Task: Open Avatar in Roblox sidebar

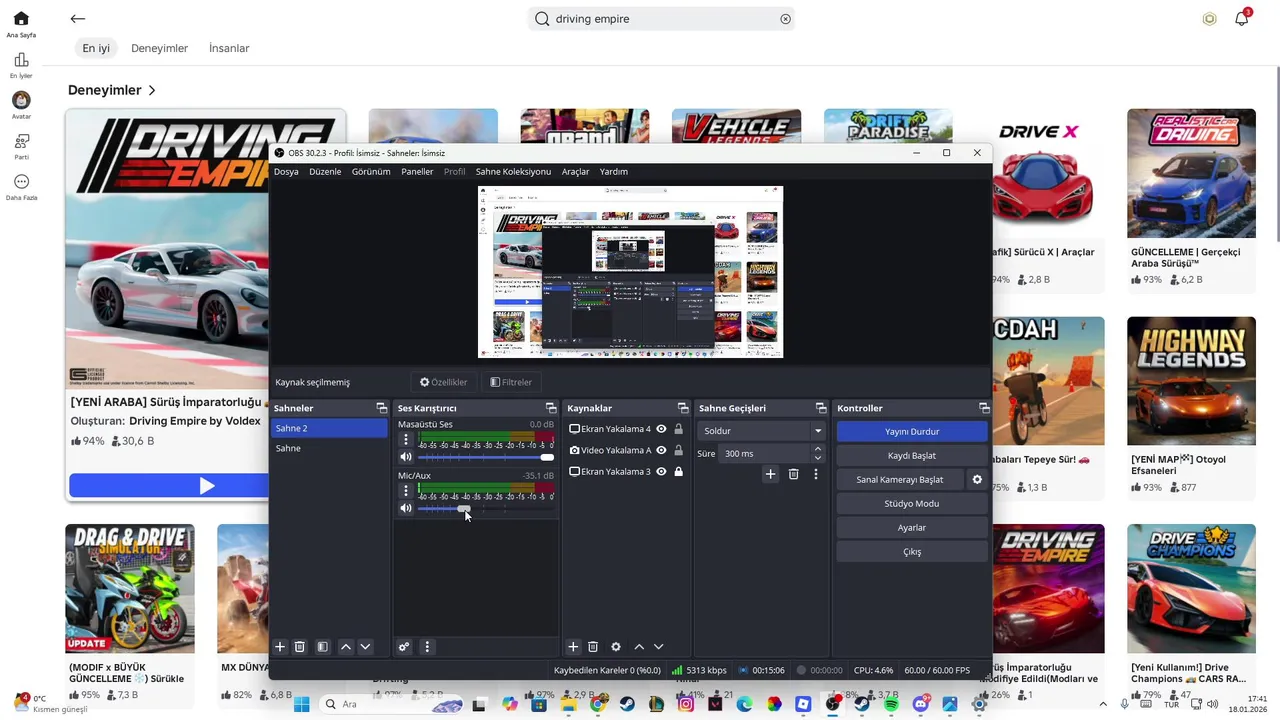Action: [21, 105]
